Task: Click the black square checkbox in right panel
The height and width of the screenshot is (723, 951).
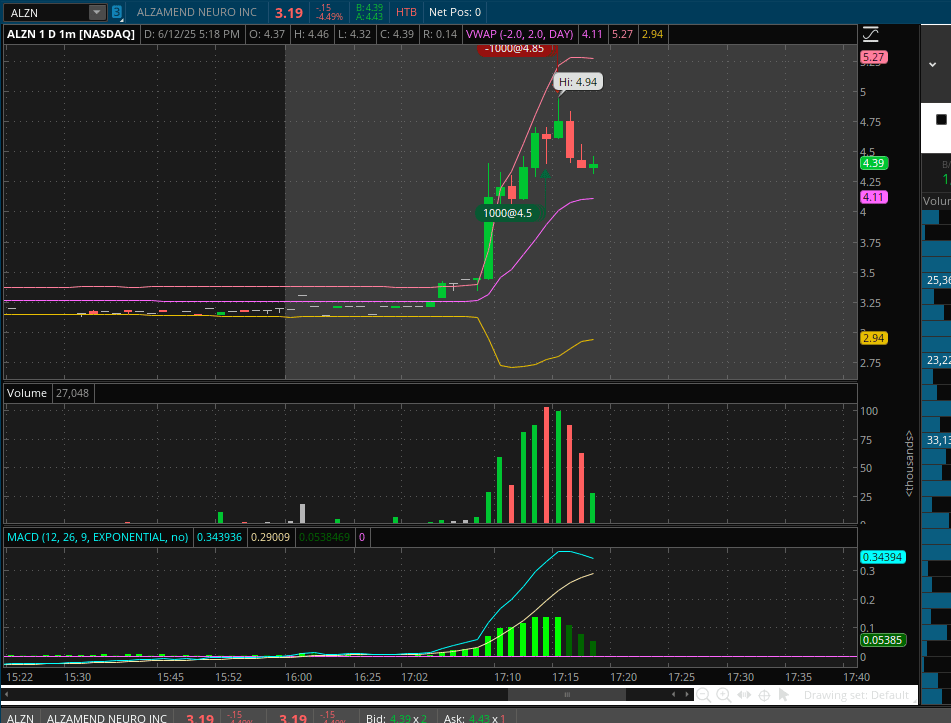Action: (941, 119)
